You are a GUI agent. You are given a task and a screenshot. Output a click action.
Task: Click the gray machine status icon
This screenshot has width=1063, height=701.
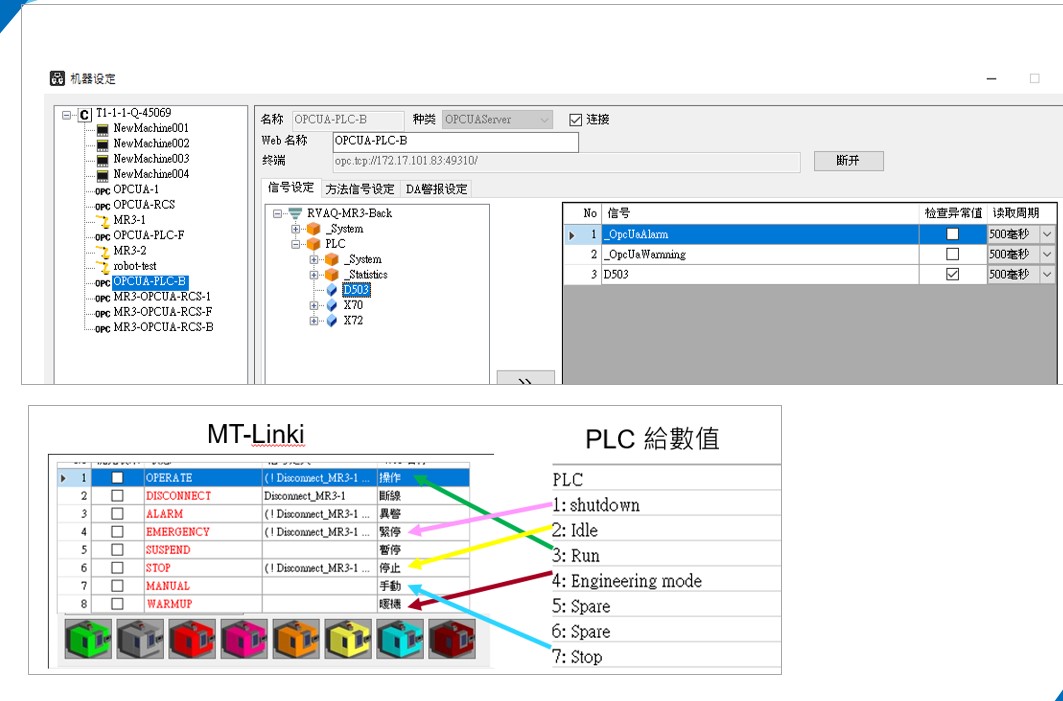pos(140,638)
